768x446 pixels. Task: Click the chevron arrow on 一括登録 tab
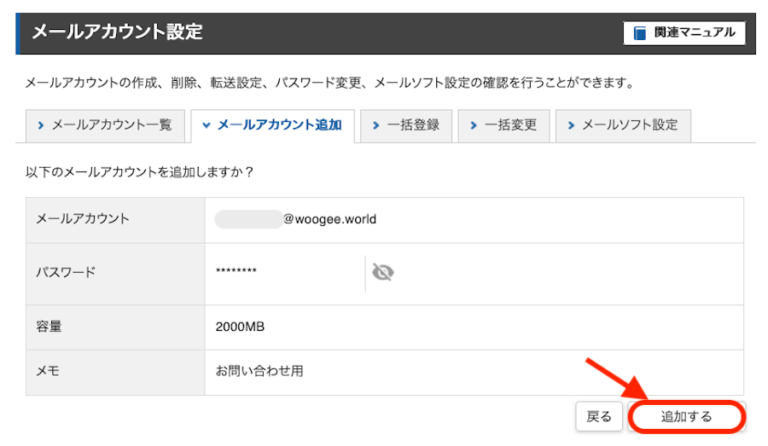click(376, 126)
